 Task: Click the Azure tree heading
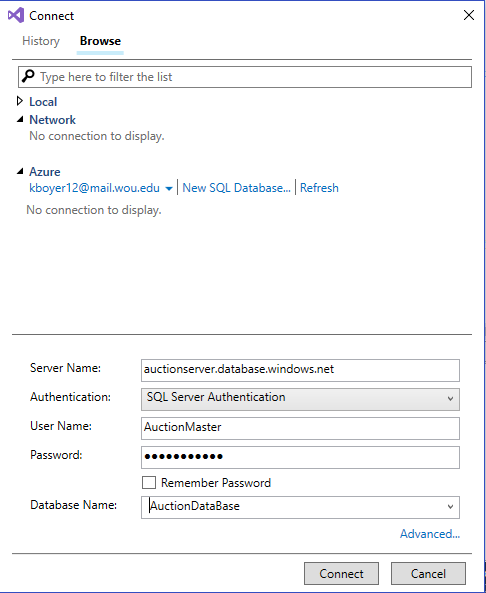[45, 172]
